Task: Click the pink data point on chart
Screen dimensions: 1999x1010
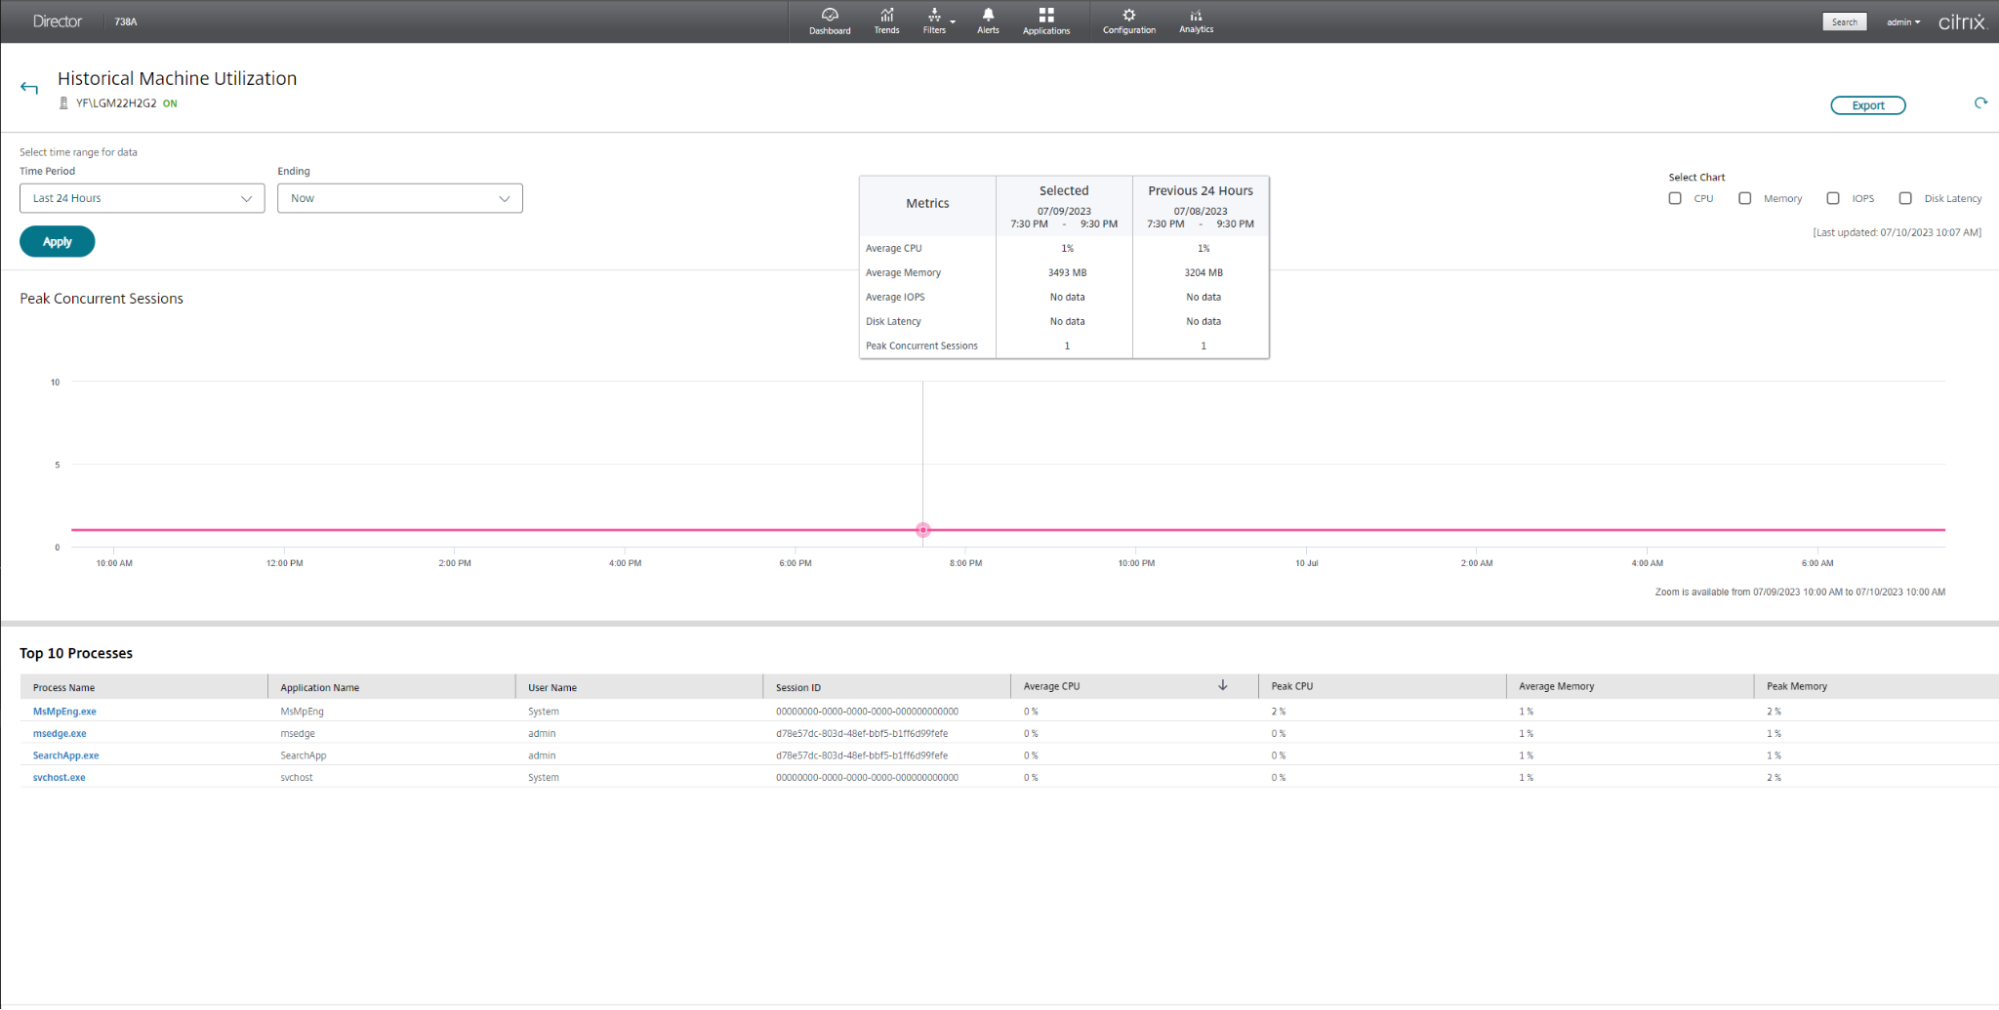Action: click(x=923, y=530)
